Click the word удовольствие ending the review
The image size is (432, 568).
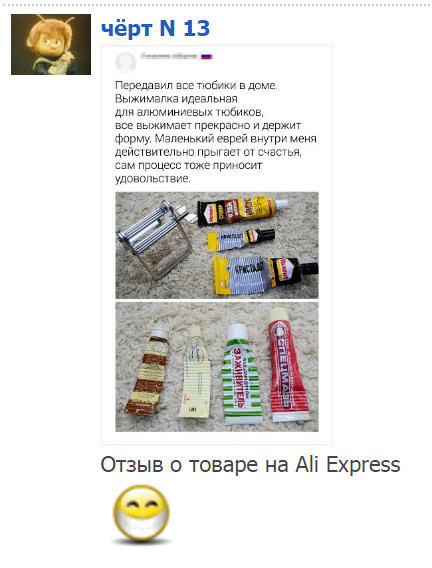152,179
